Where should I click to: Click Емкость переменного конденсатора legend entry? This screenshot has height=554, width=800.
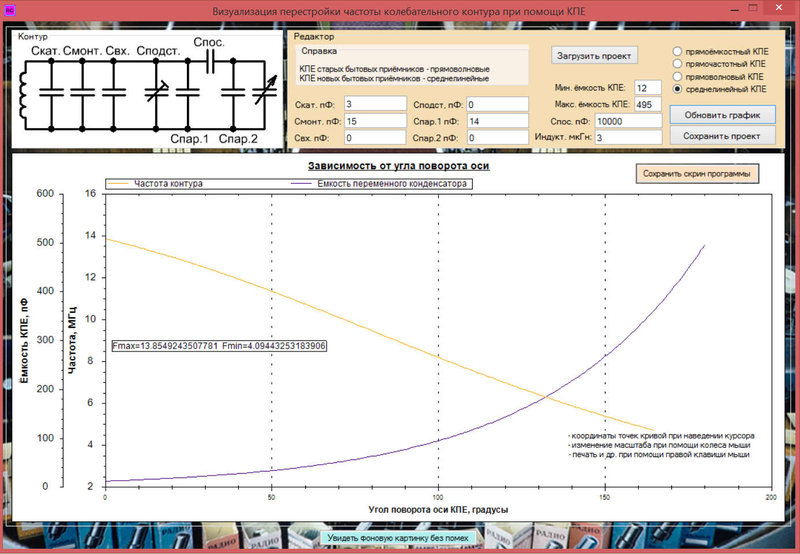pyautogui.click(x=379, y=184)
